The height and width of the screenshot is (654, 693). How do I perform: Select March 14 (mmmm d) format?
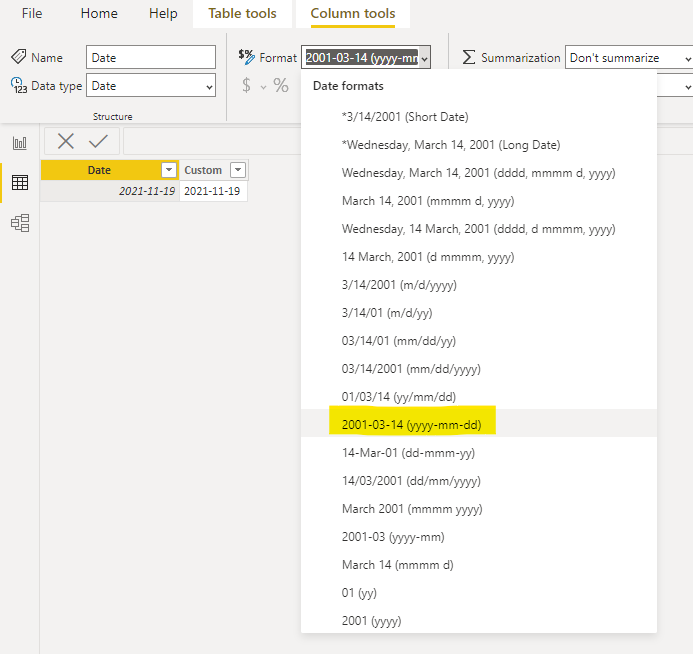click(479, 565)
